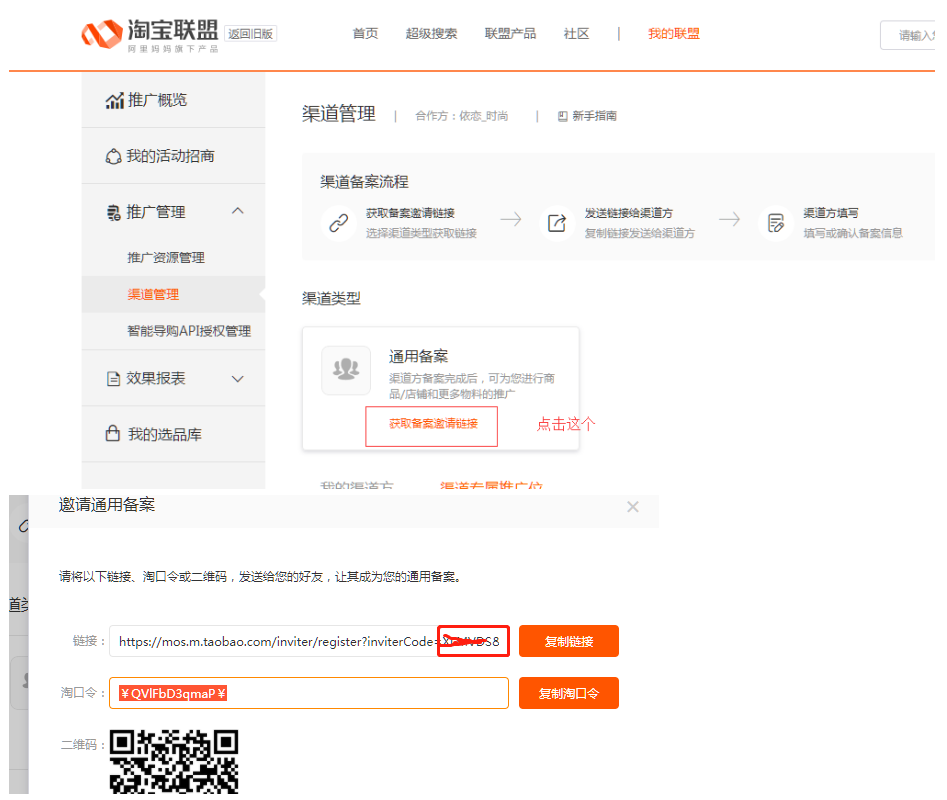
Task: Click 获取备案邀请链接 button
Action: pos(432,426)
